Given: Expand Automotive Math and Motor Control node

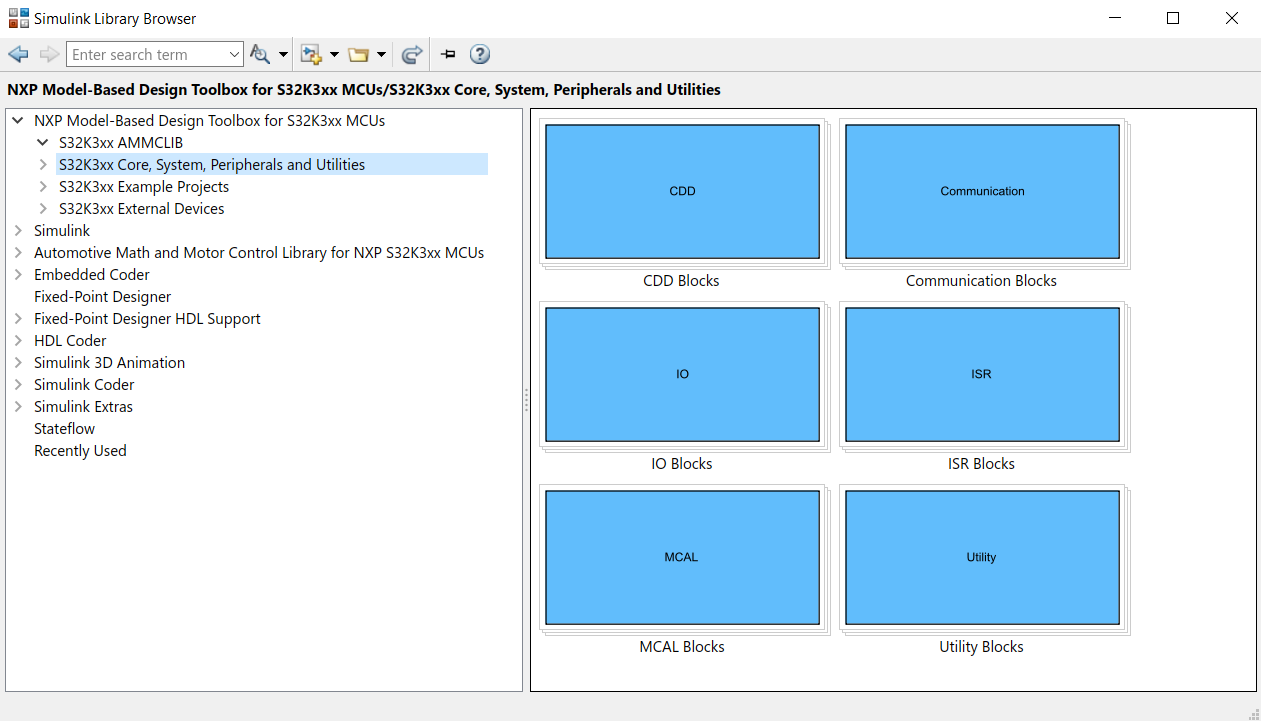Looking at the screenshot, I should pyautogui.click(x=18, y=252).
